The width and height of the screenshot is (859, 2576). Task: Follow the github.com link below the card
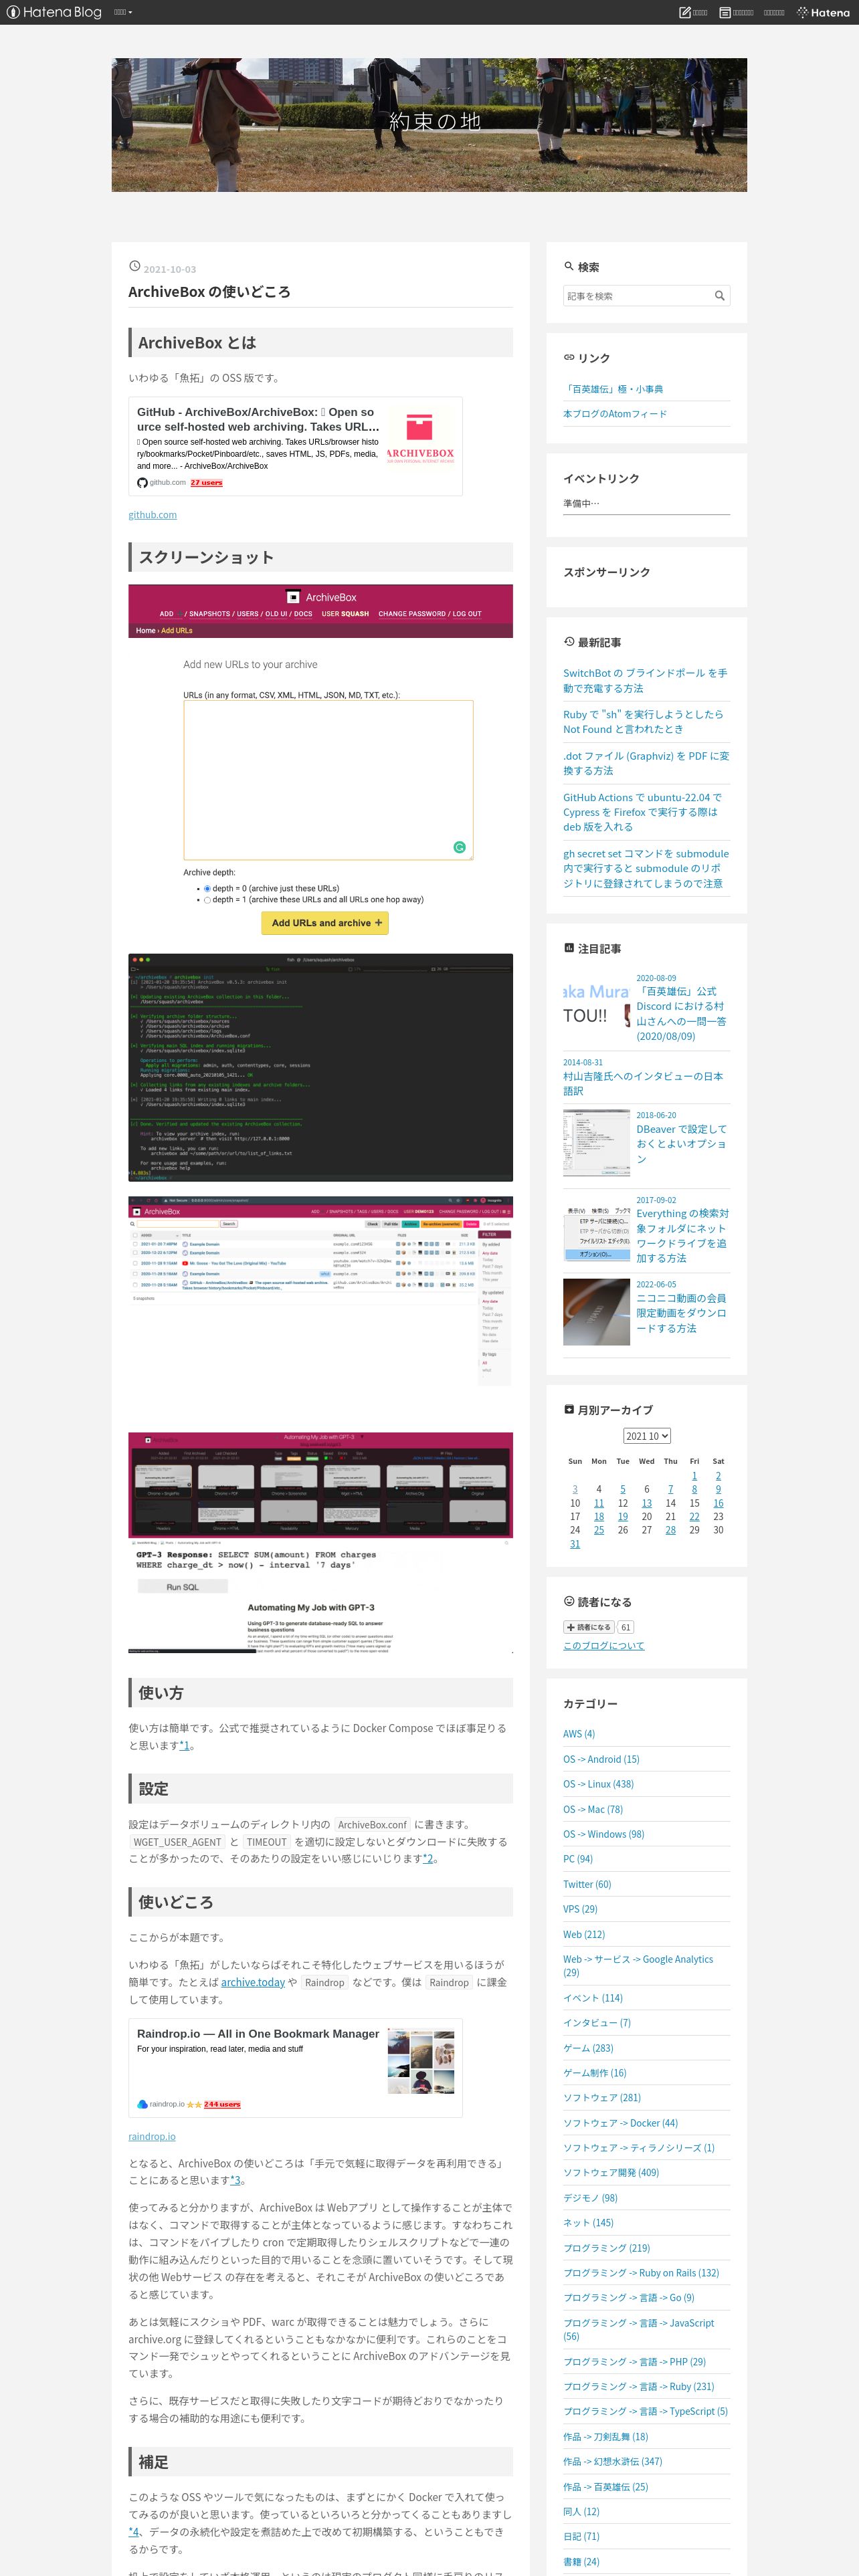click(152, 514)
